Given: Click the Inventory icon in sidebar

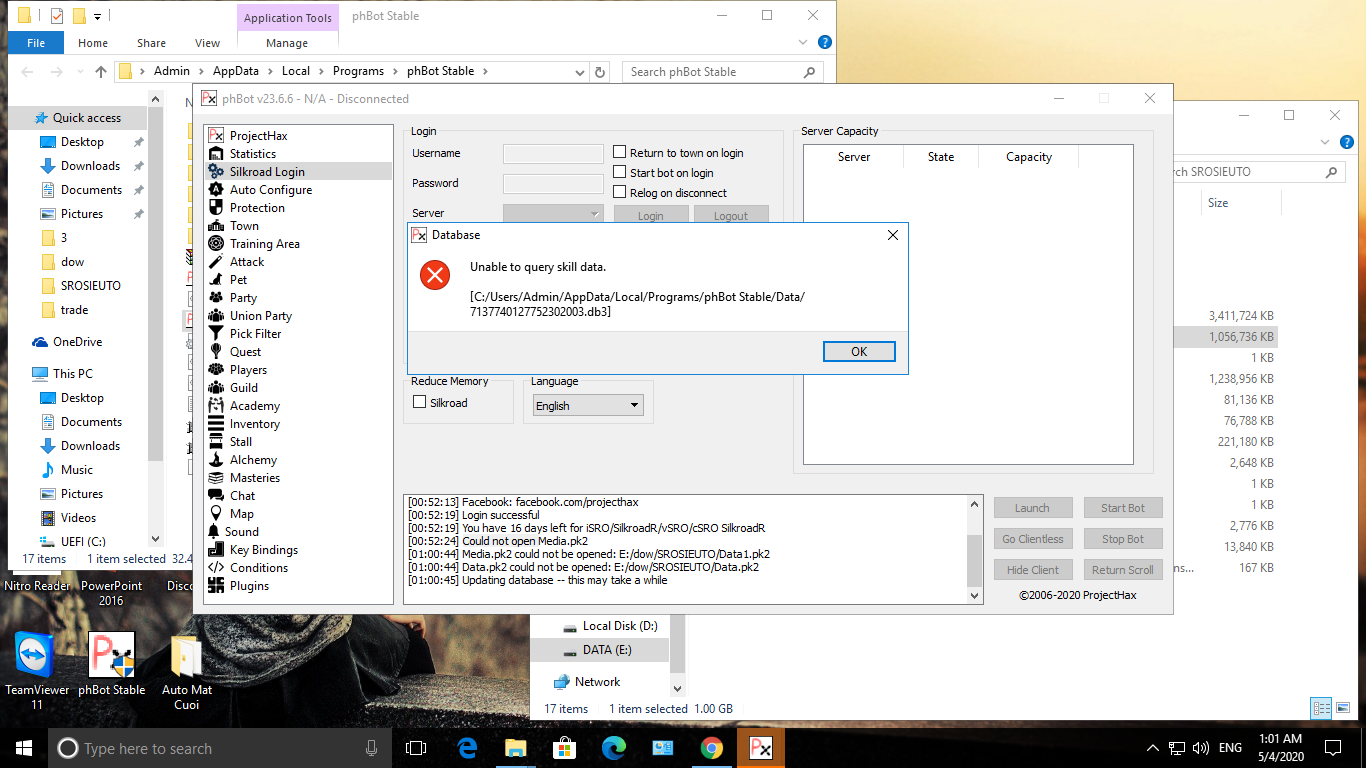Looking at the screenshot, I should pos(215,424).
